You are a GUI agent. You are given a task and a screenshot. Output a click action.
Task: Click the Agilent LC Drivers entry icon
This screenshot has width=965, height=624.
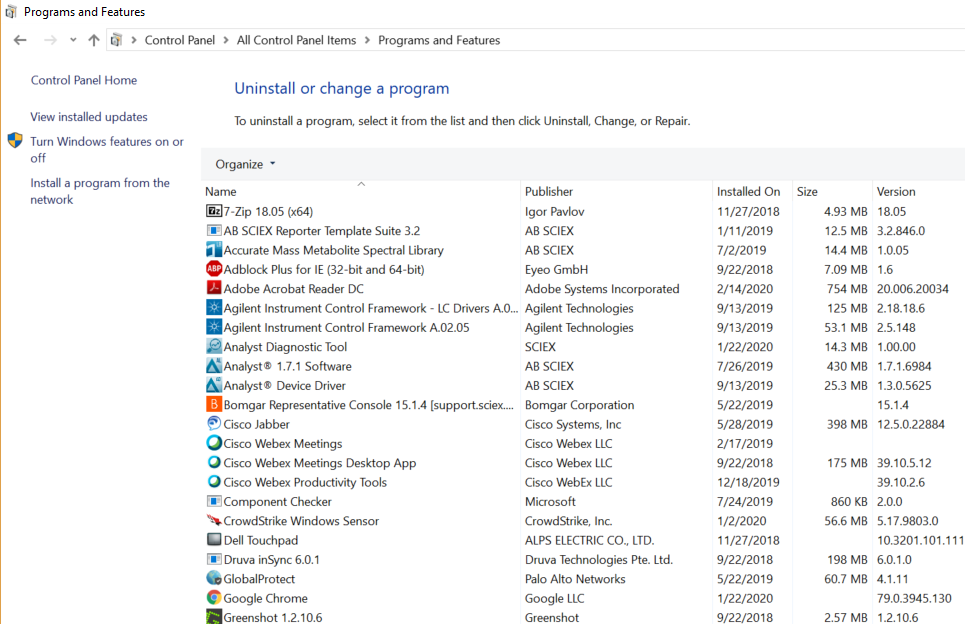click(x=214, y=308)
